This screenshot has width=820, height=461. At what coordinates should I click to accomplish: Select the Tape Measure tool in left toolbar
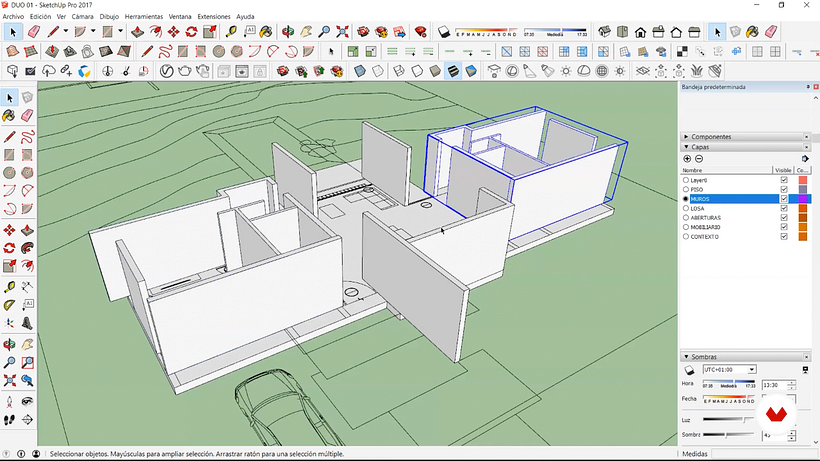(x=9, y=286)
